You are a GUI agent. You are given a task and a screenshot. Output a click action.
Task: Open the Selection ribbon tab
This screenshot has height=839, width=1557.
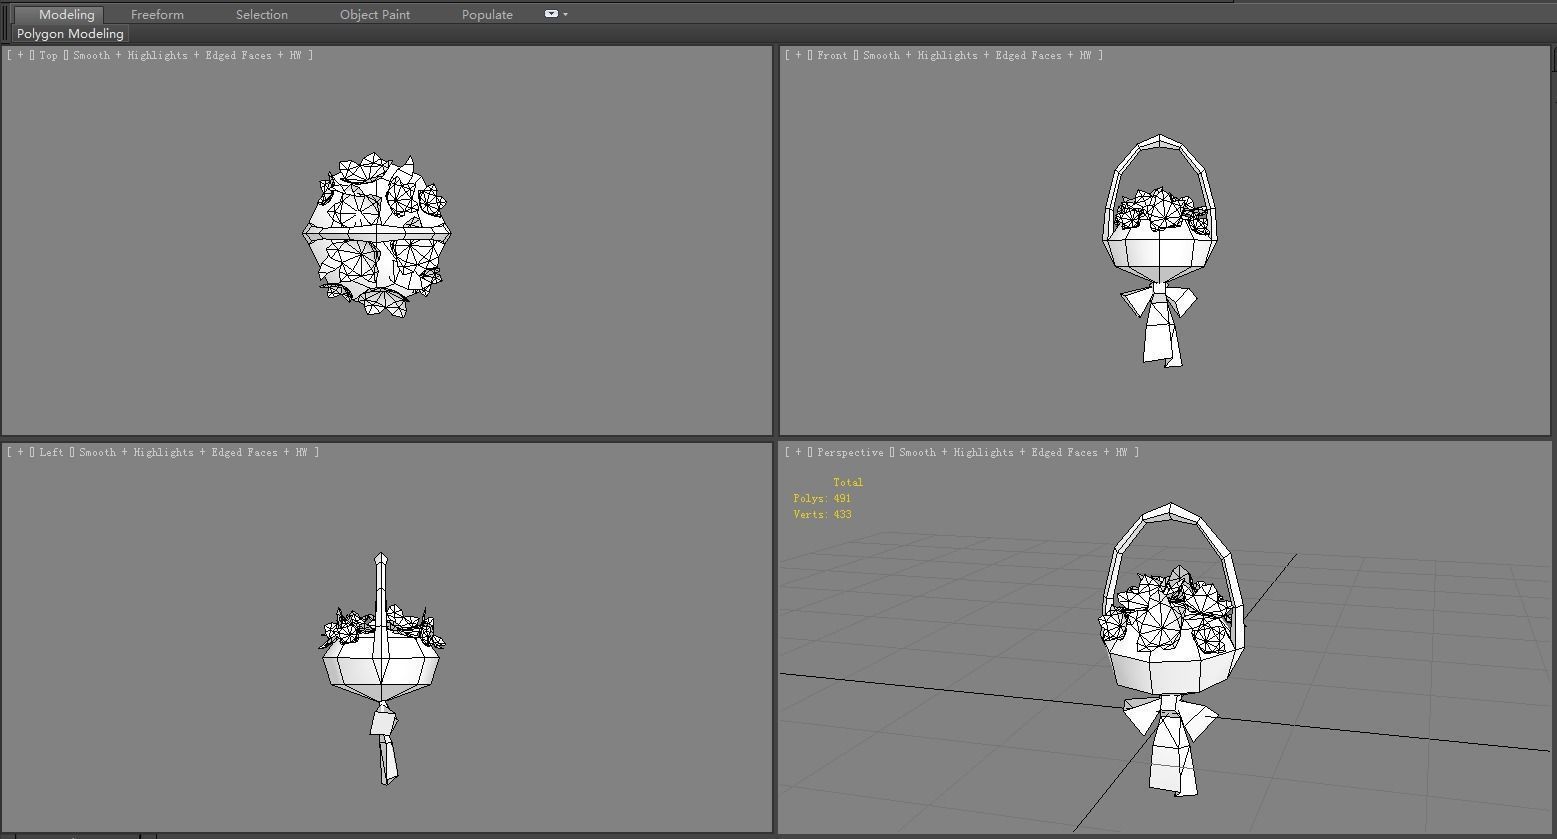(x=262, y=14)
